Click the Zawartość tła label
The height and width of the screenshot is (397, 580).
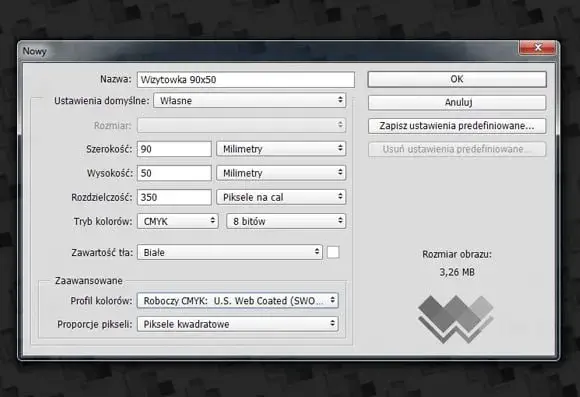pos(102,253)
